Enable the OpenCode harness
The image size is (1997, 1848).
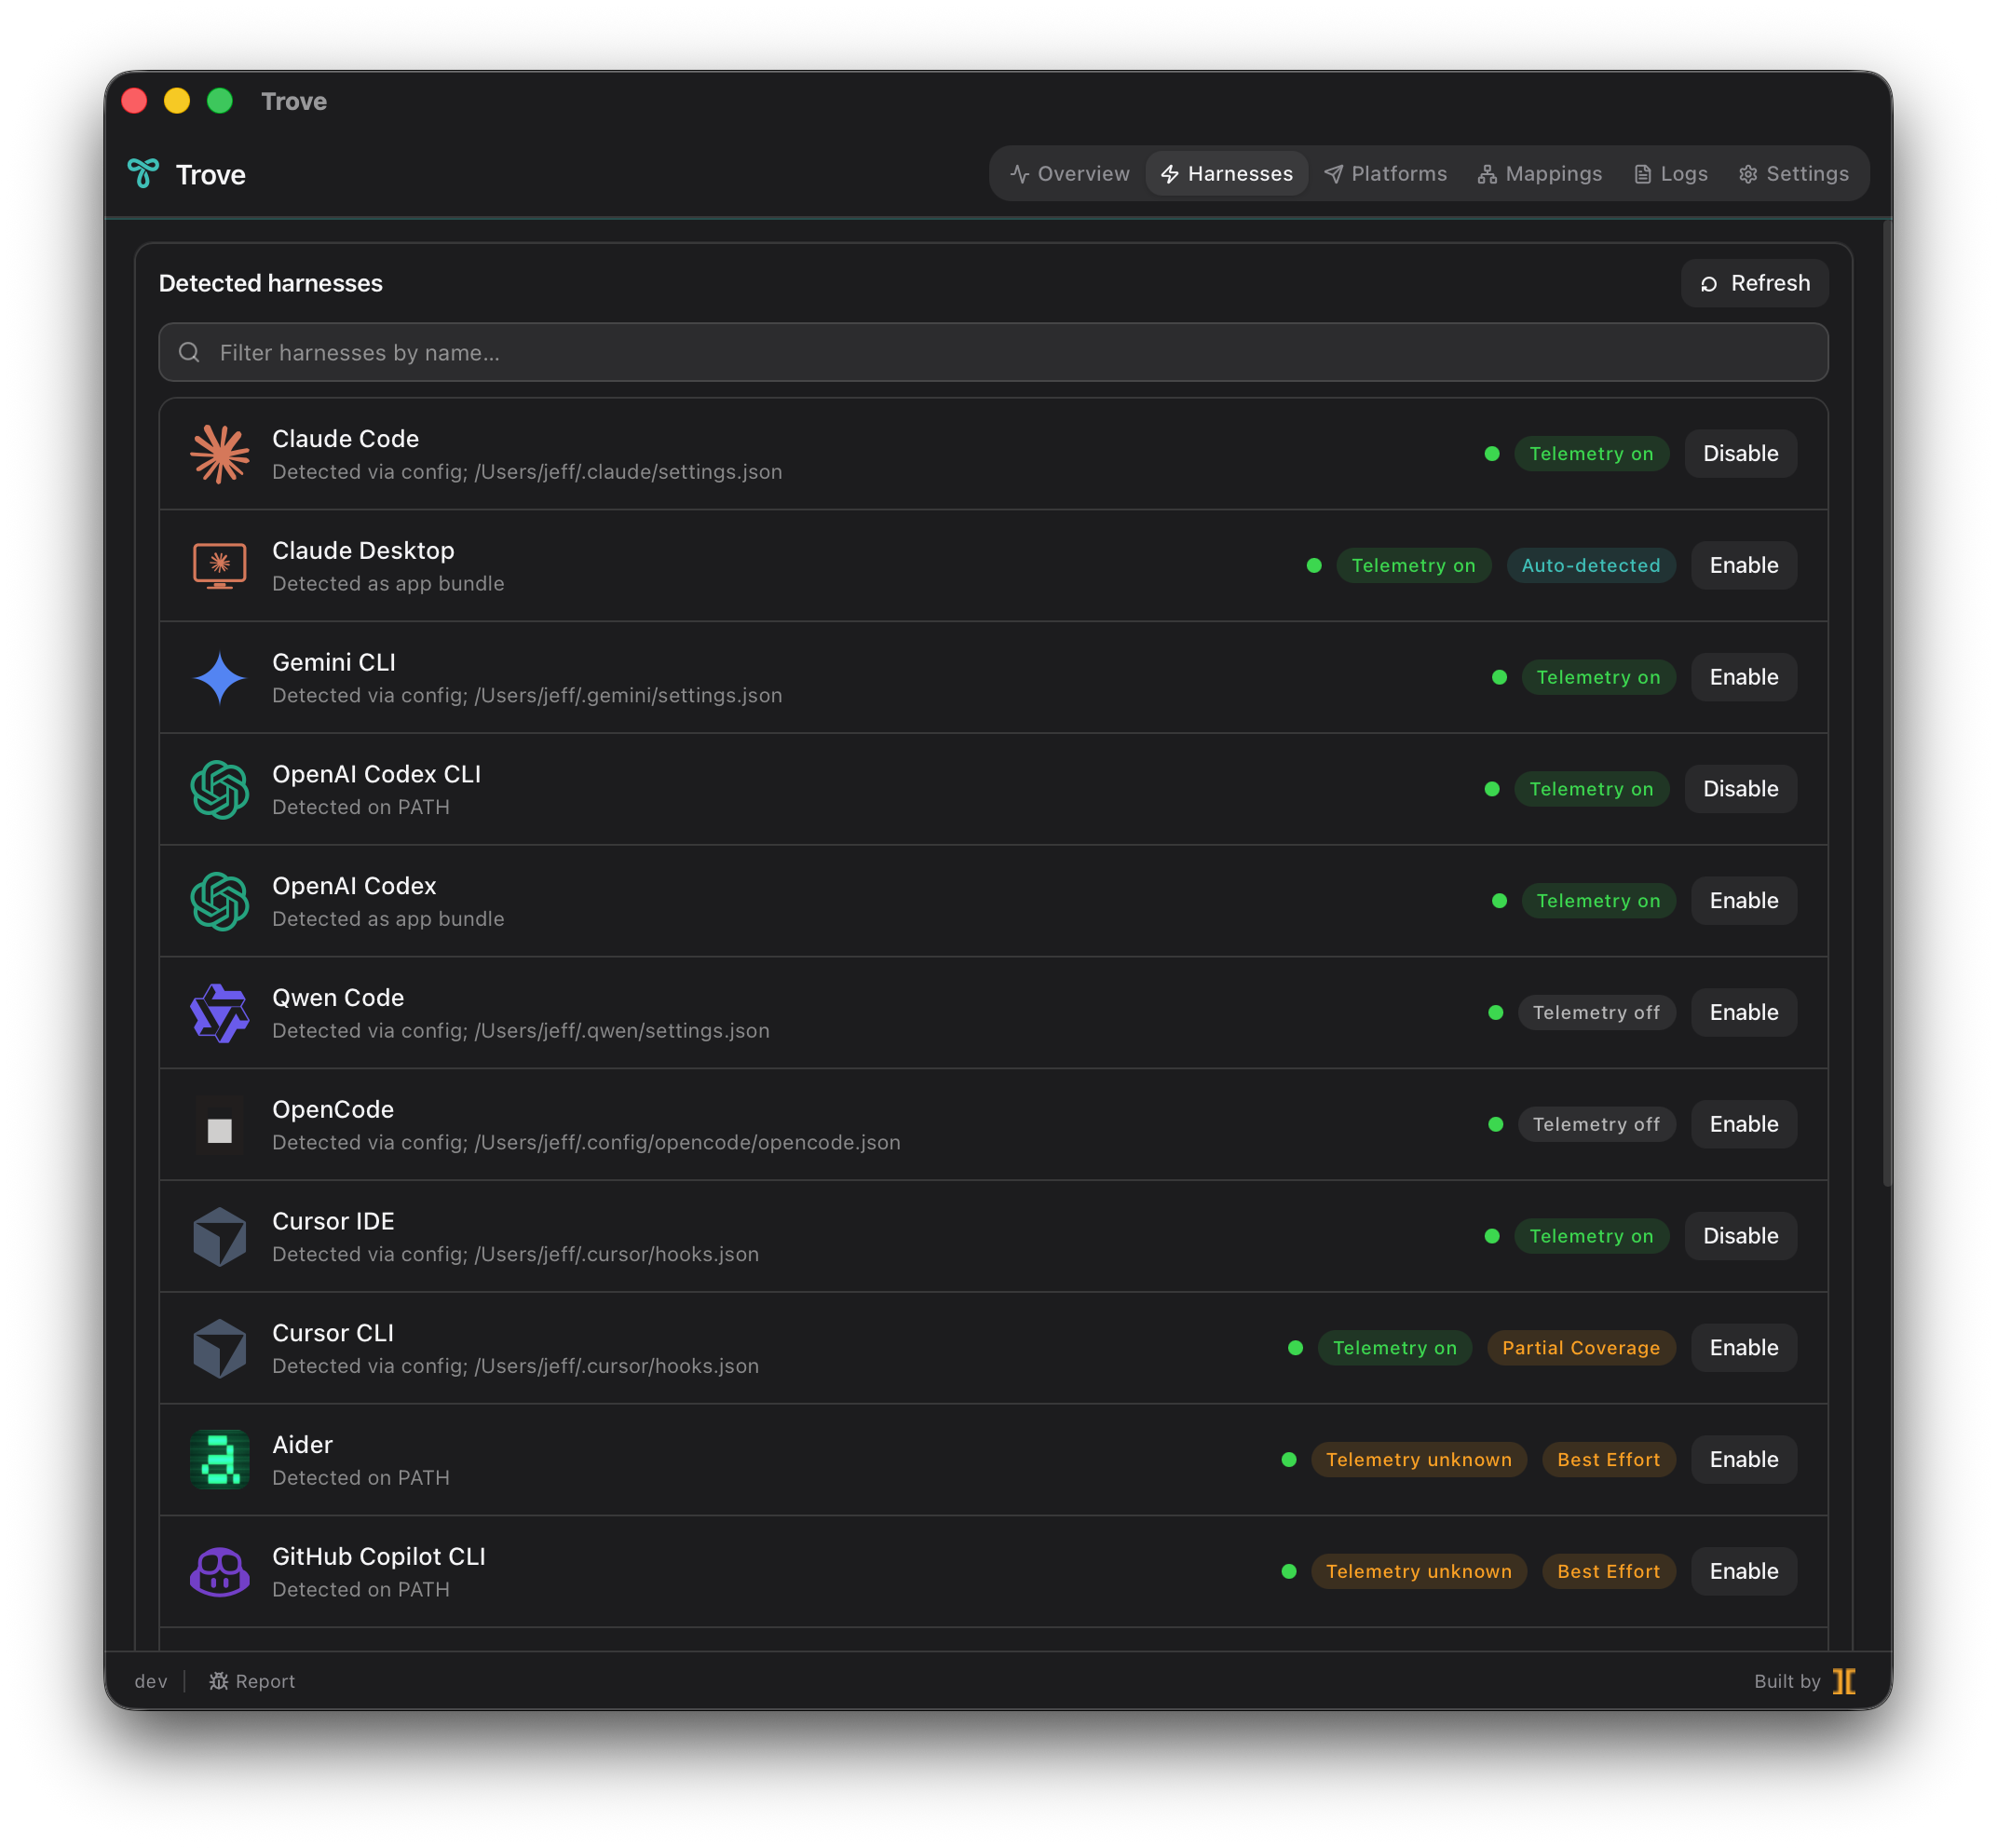pos(1744,1125)
